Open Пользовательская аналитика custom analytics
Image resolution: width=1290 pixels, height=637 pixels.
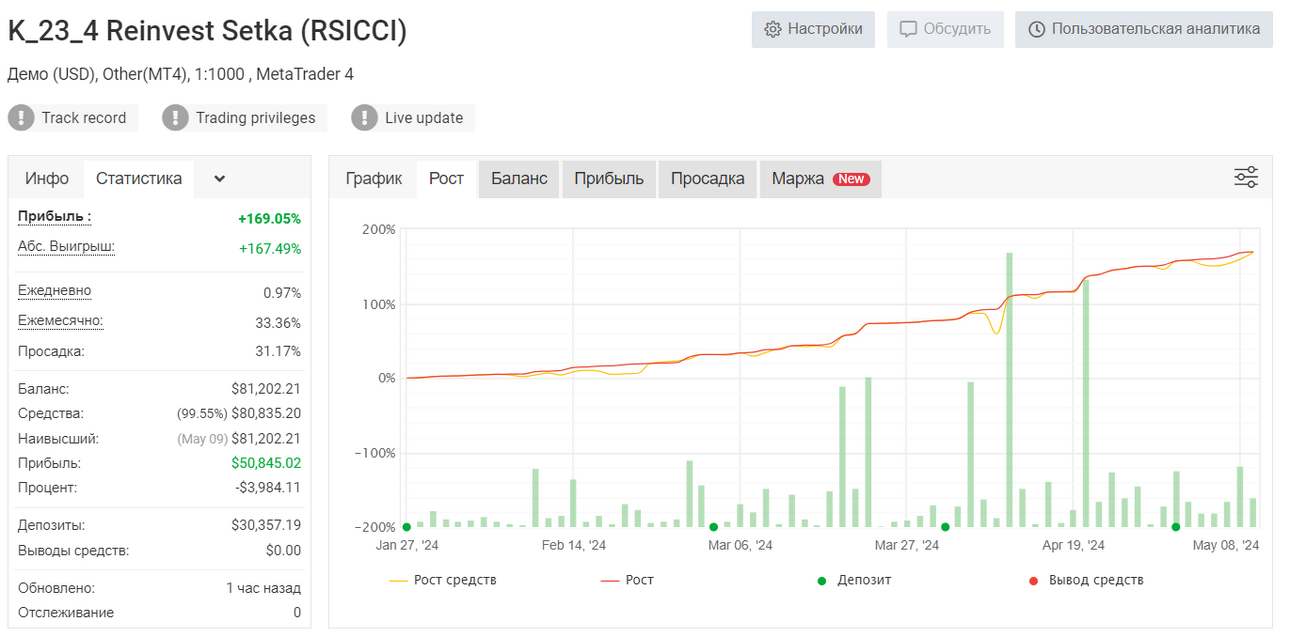click(1143, 29)
